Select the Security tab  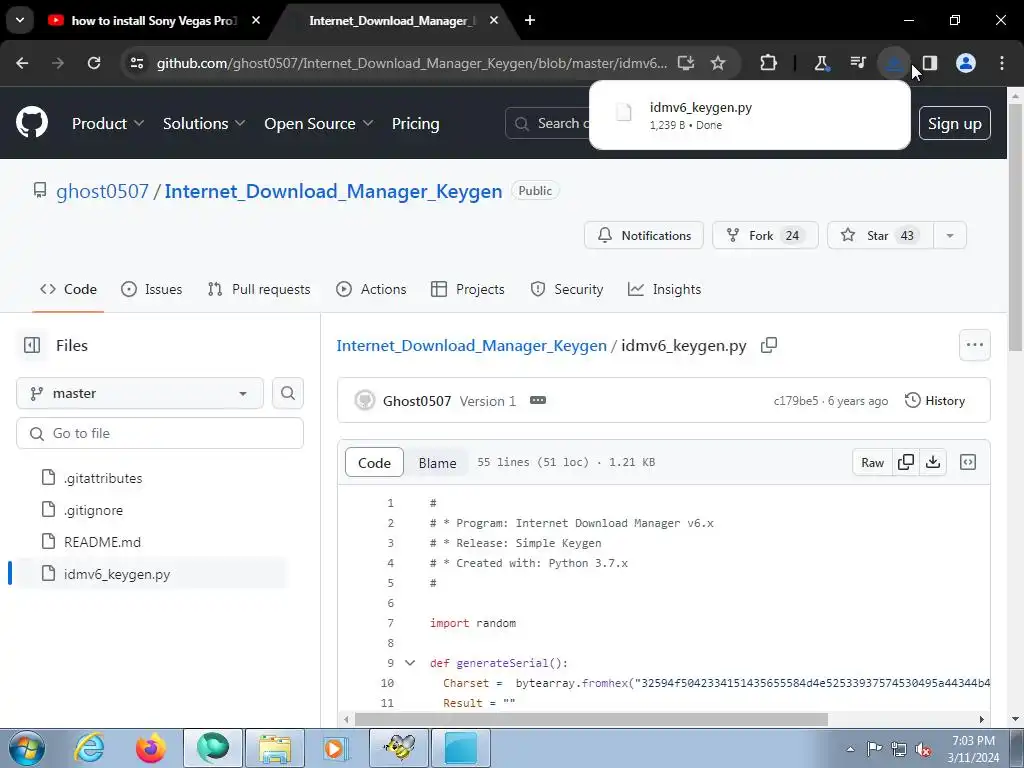(567, 289)
